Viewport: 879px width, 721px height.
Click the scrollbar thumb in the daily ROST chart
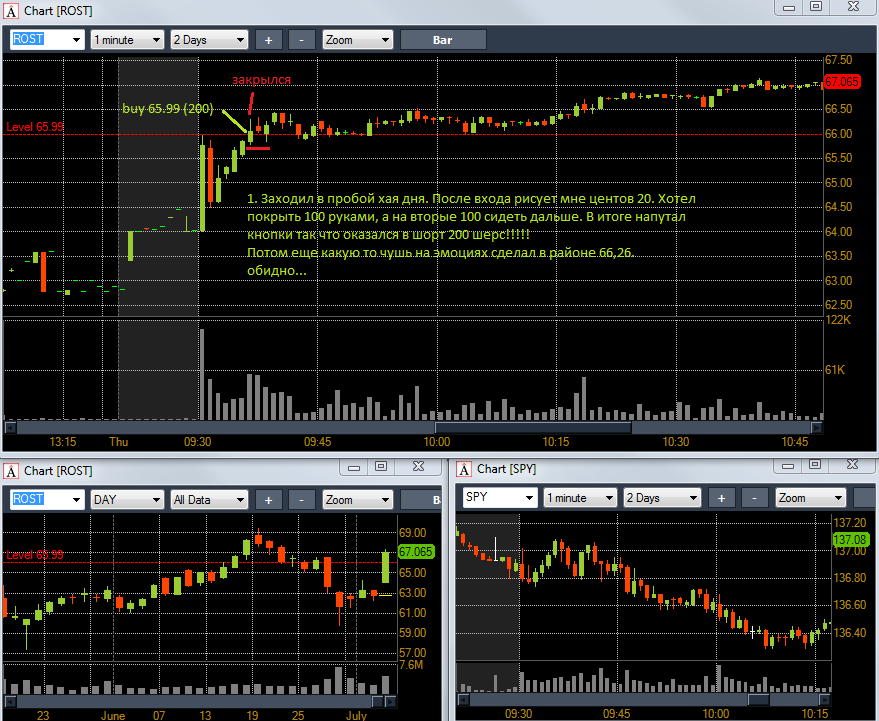point(377,701)
